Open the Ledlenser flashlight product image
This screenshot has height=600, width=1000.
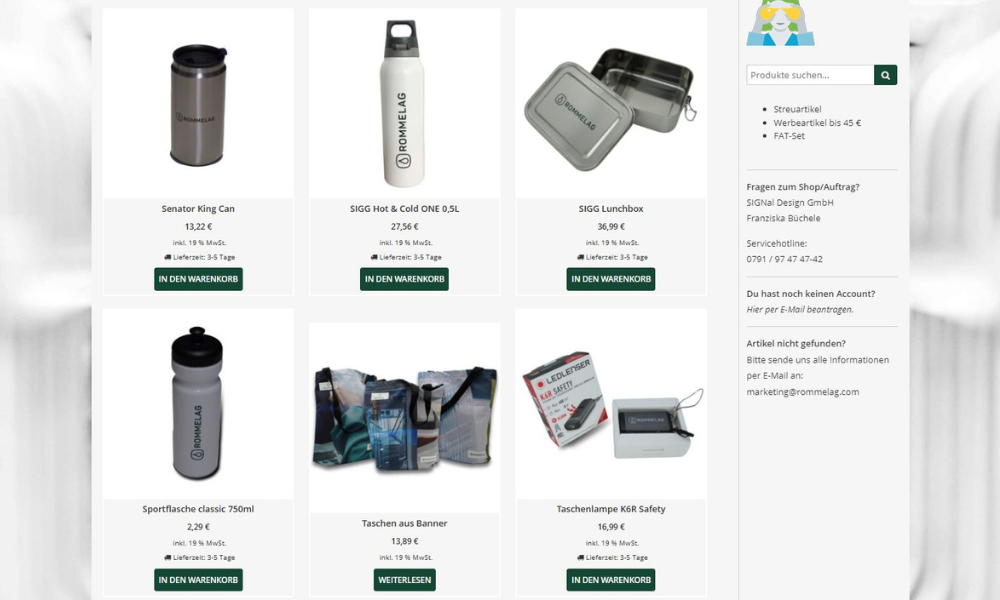pyautogui.click(x=611, y=404)
